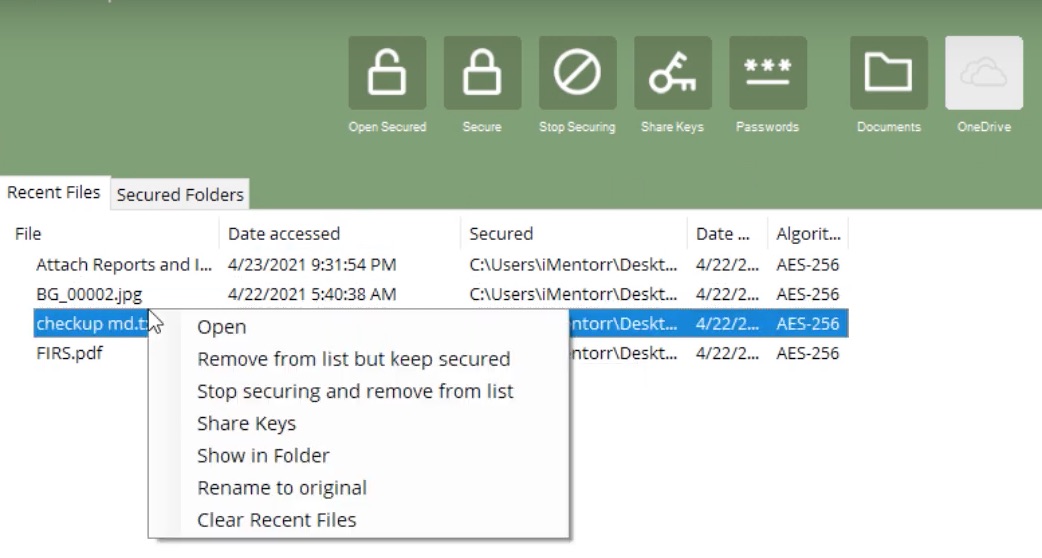1042x558 pixels.
Task: Click the Algorithm column header
Action: (x=808, y=234)
